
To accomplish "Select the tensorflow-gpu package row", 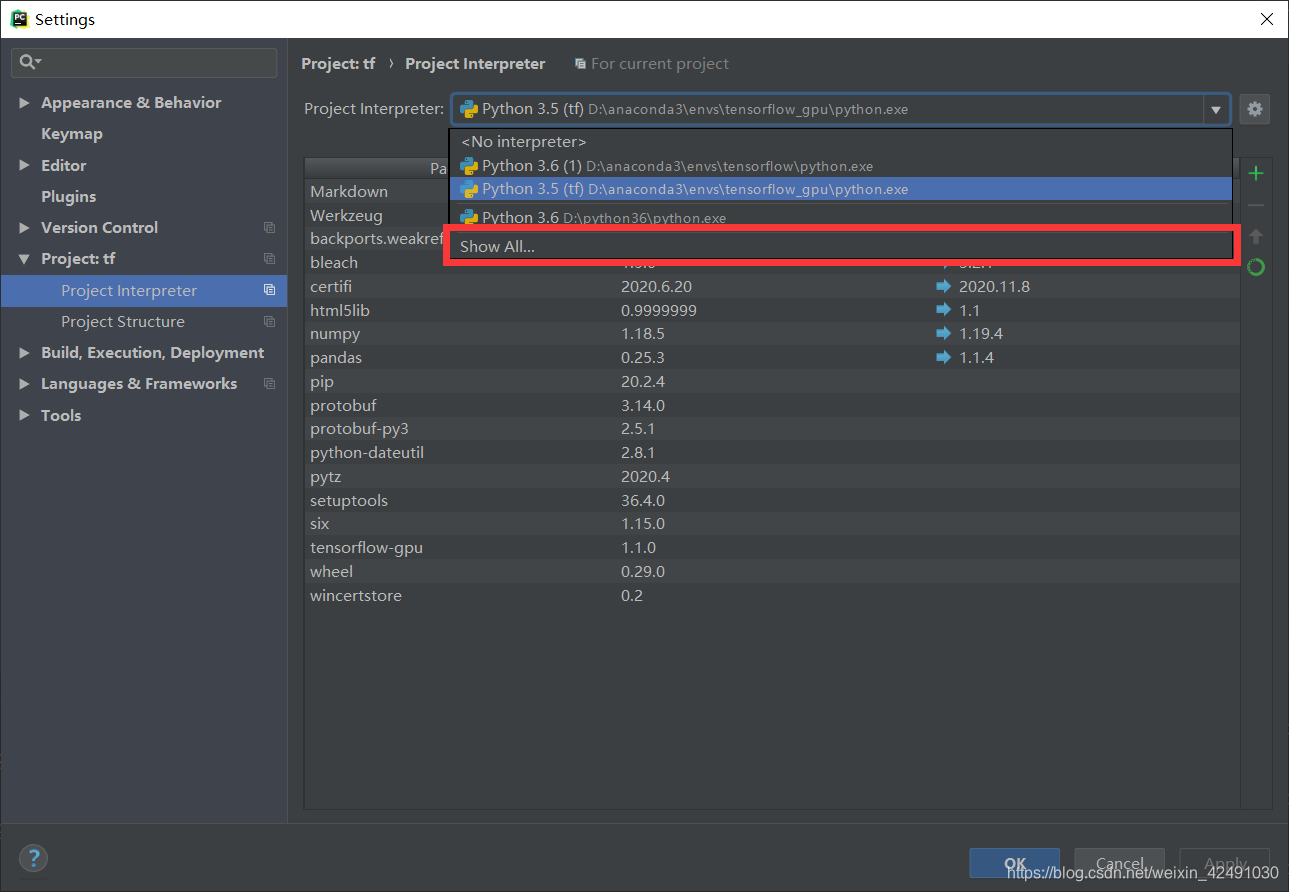I will [772, 548].
